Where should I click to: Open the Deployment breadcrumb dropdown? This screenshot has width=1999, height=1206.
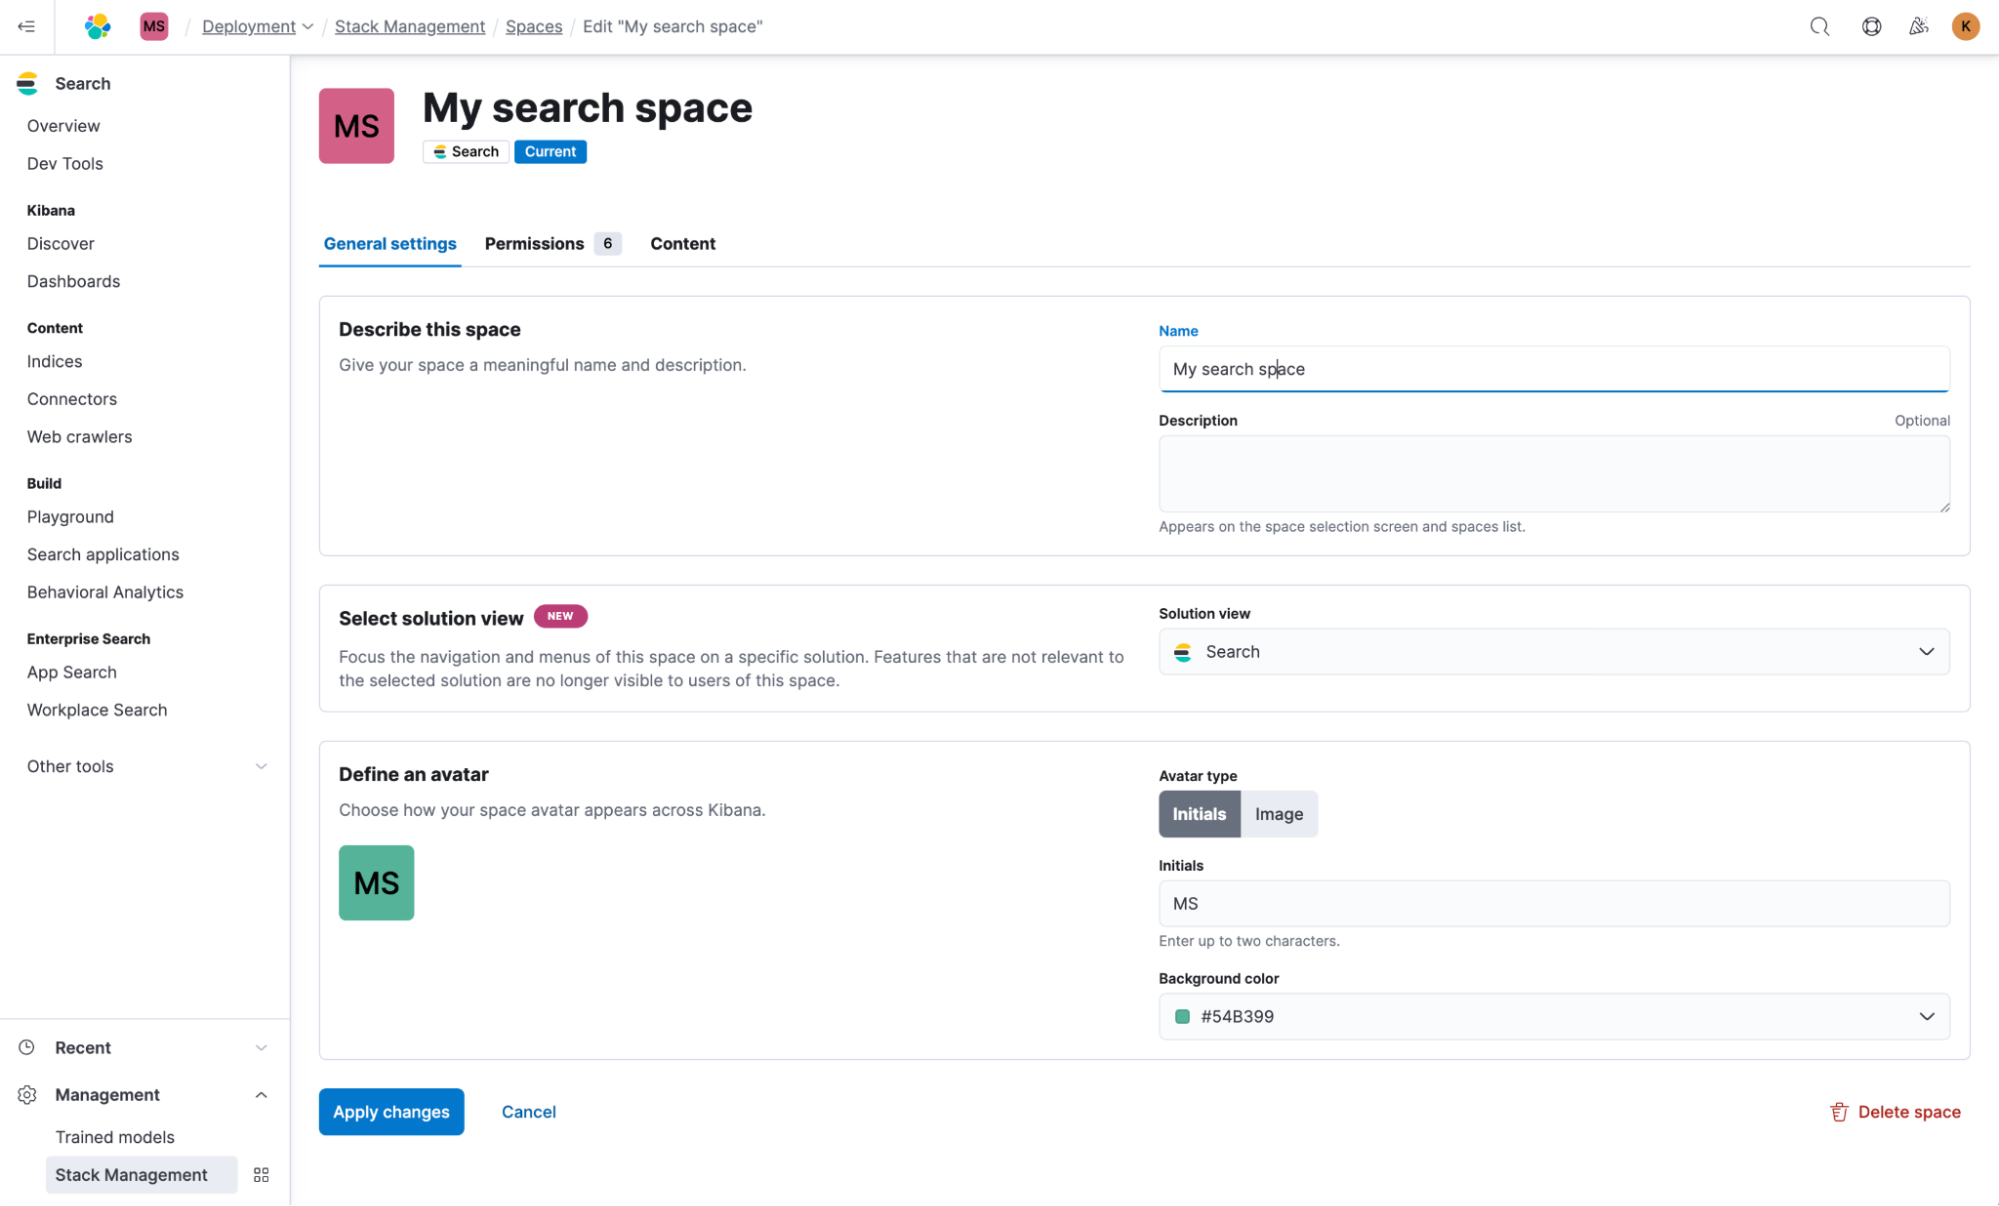click(x=257, y=27)
